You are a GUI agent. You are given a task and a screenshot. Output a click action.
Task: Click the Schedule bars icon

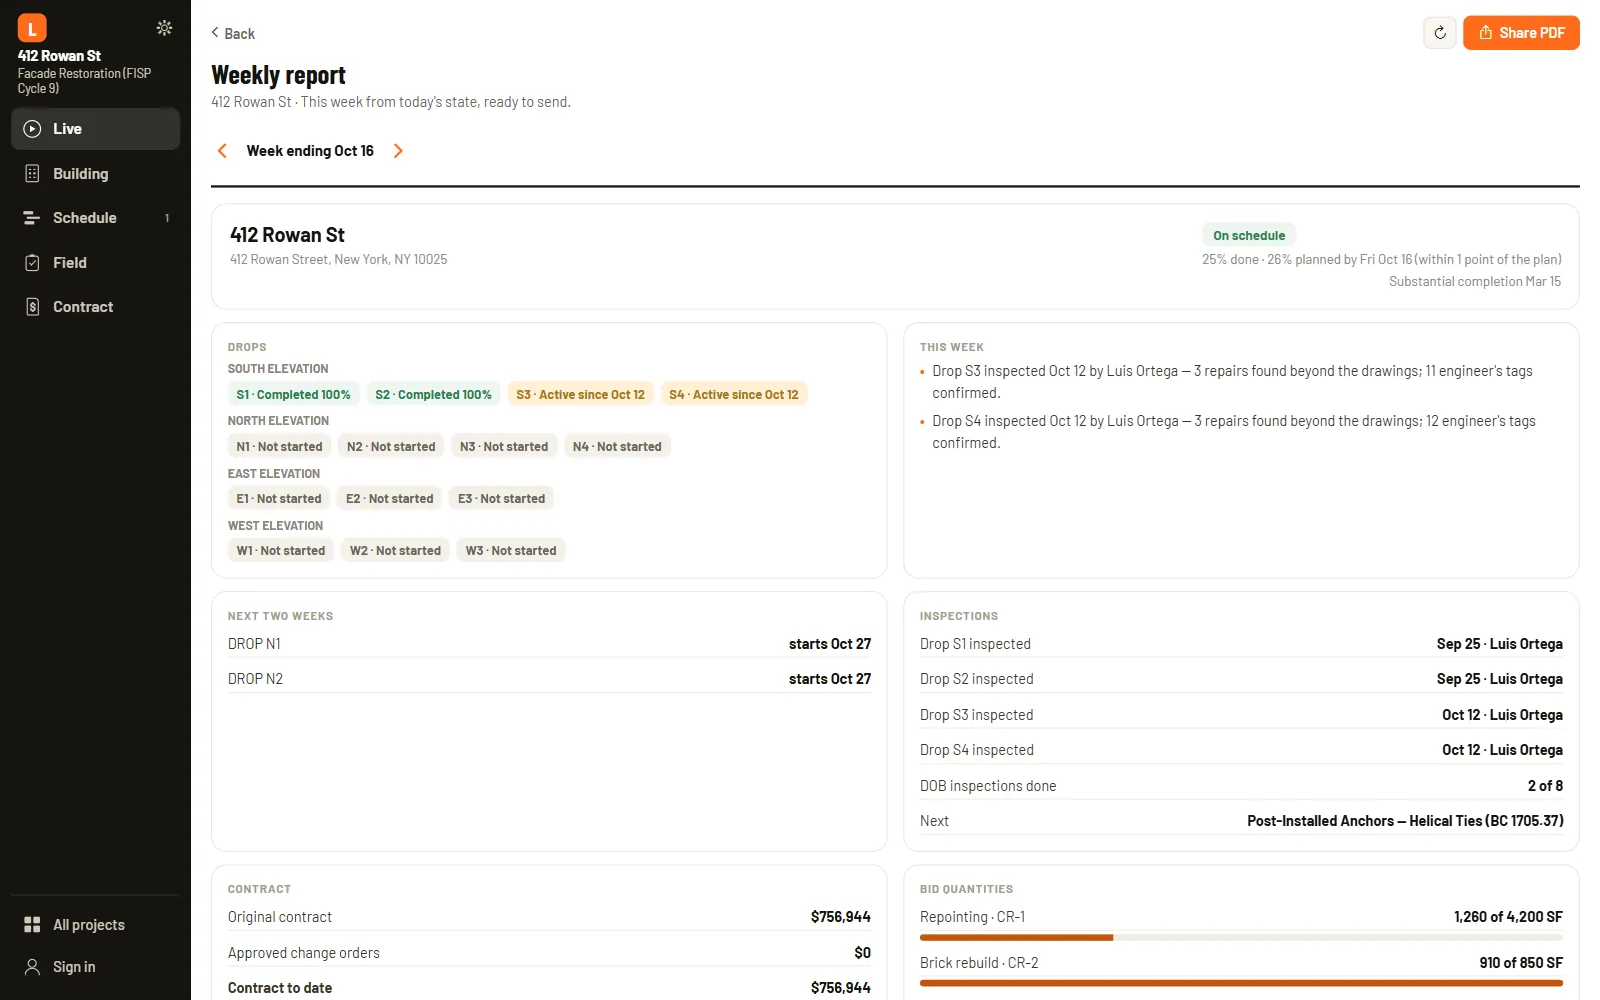coord(32,218)
